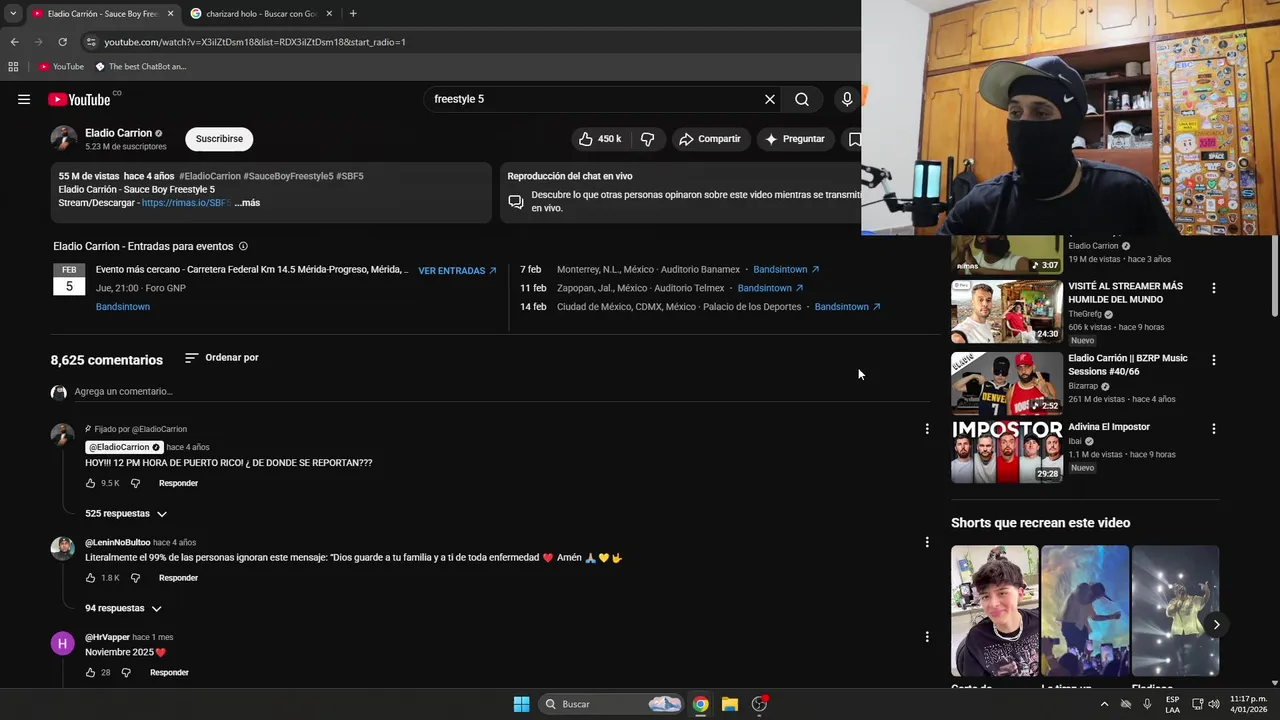Close the Eladio Carrión YouTube tab
This screenshot has height=720, width=1280.
(171, 14)
